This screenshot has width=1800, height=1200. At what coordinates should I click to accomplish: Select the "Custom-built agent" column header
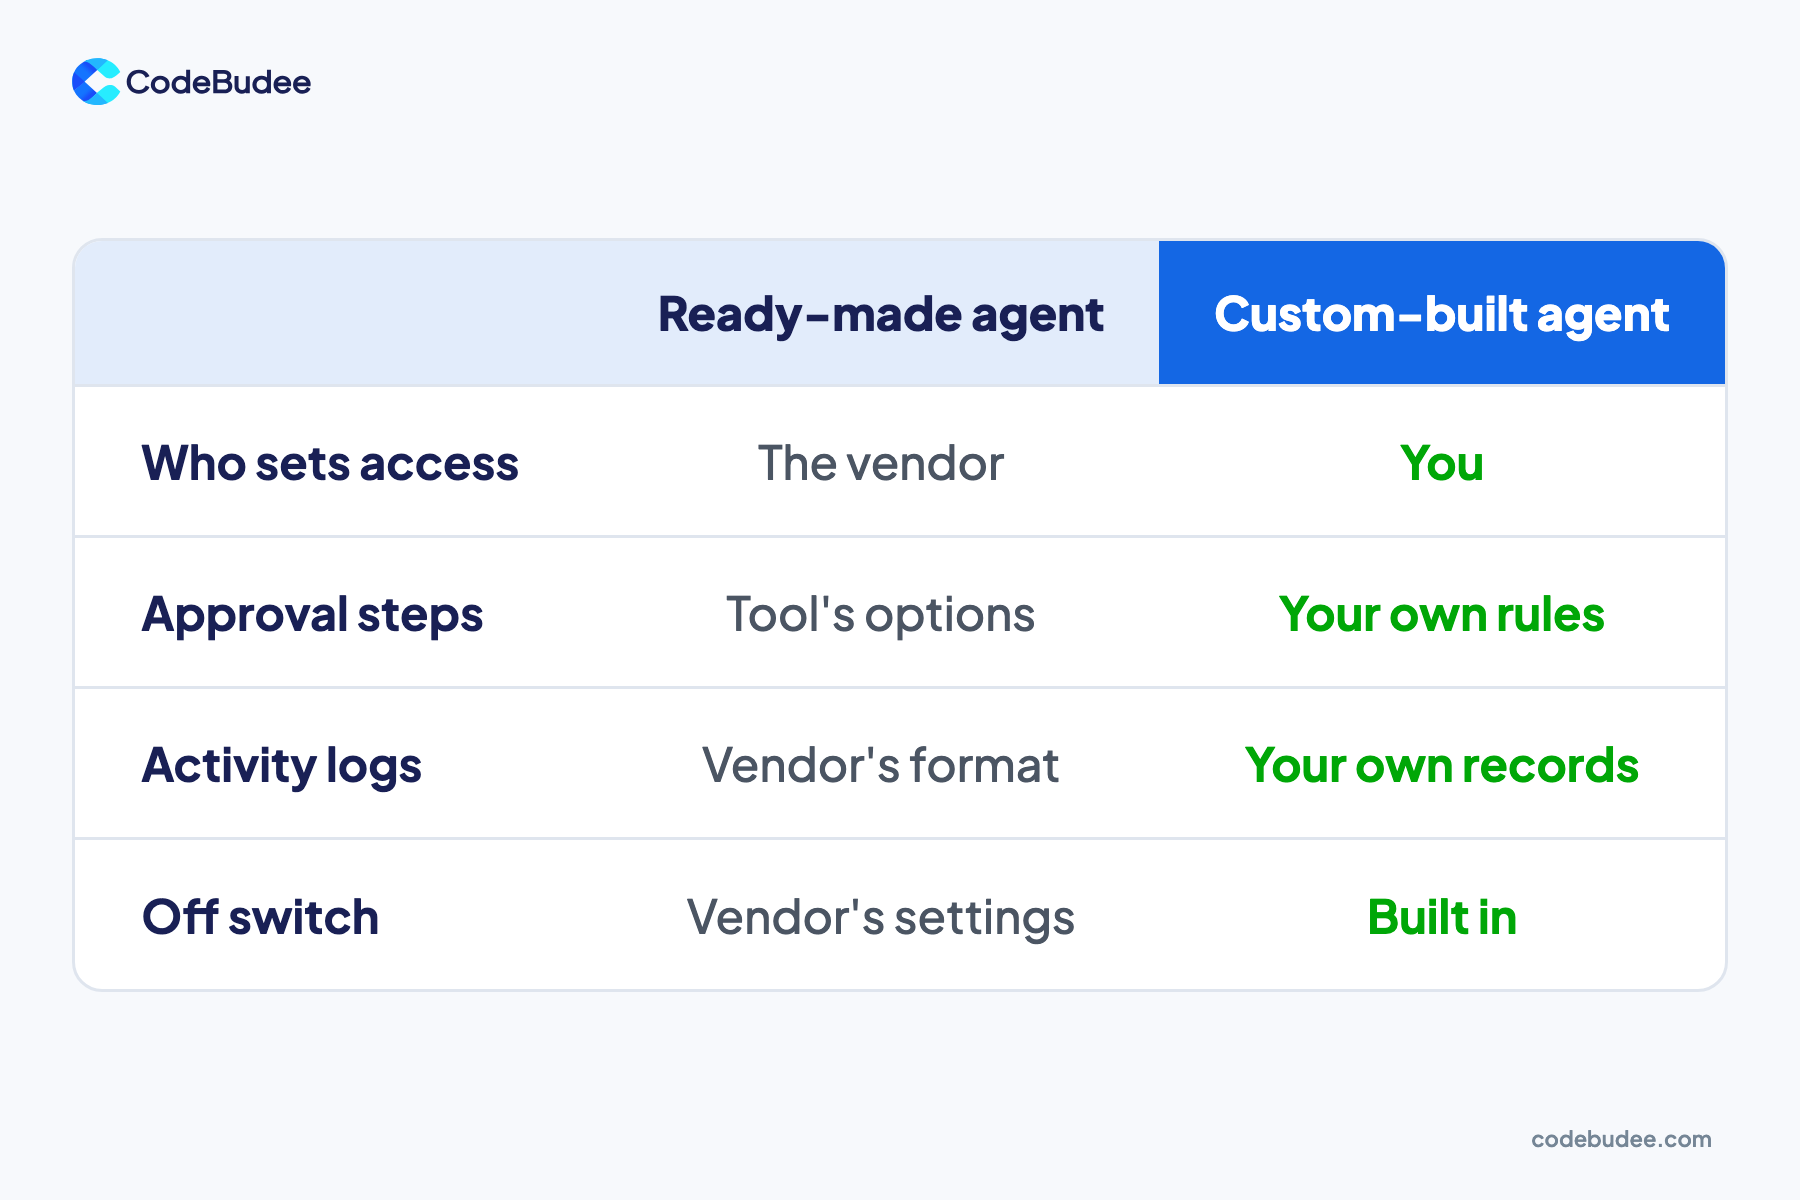click(1442, 315)
